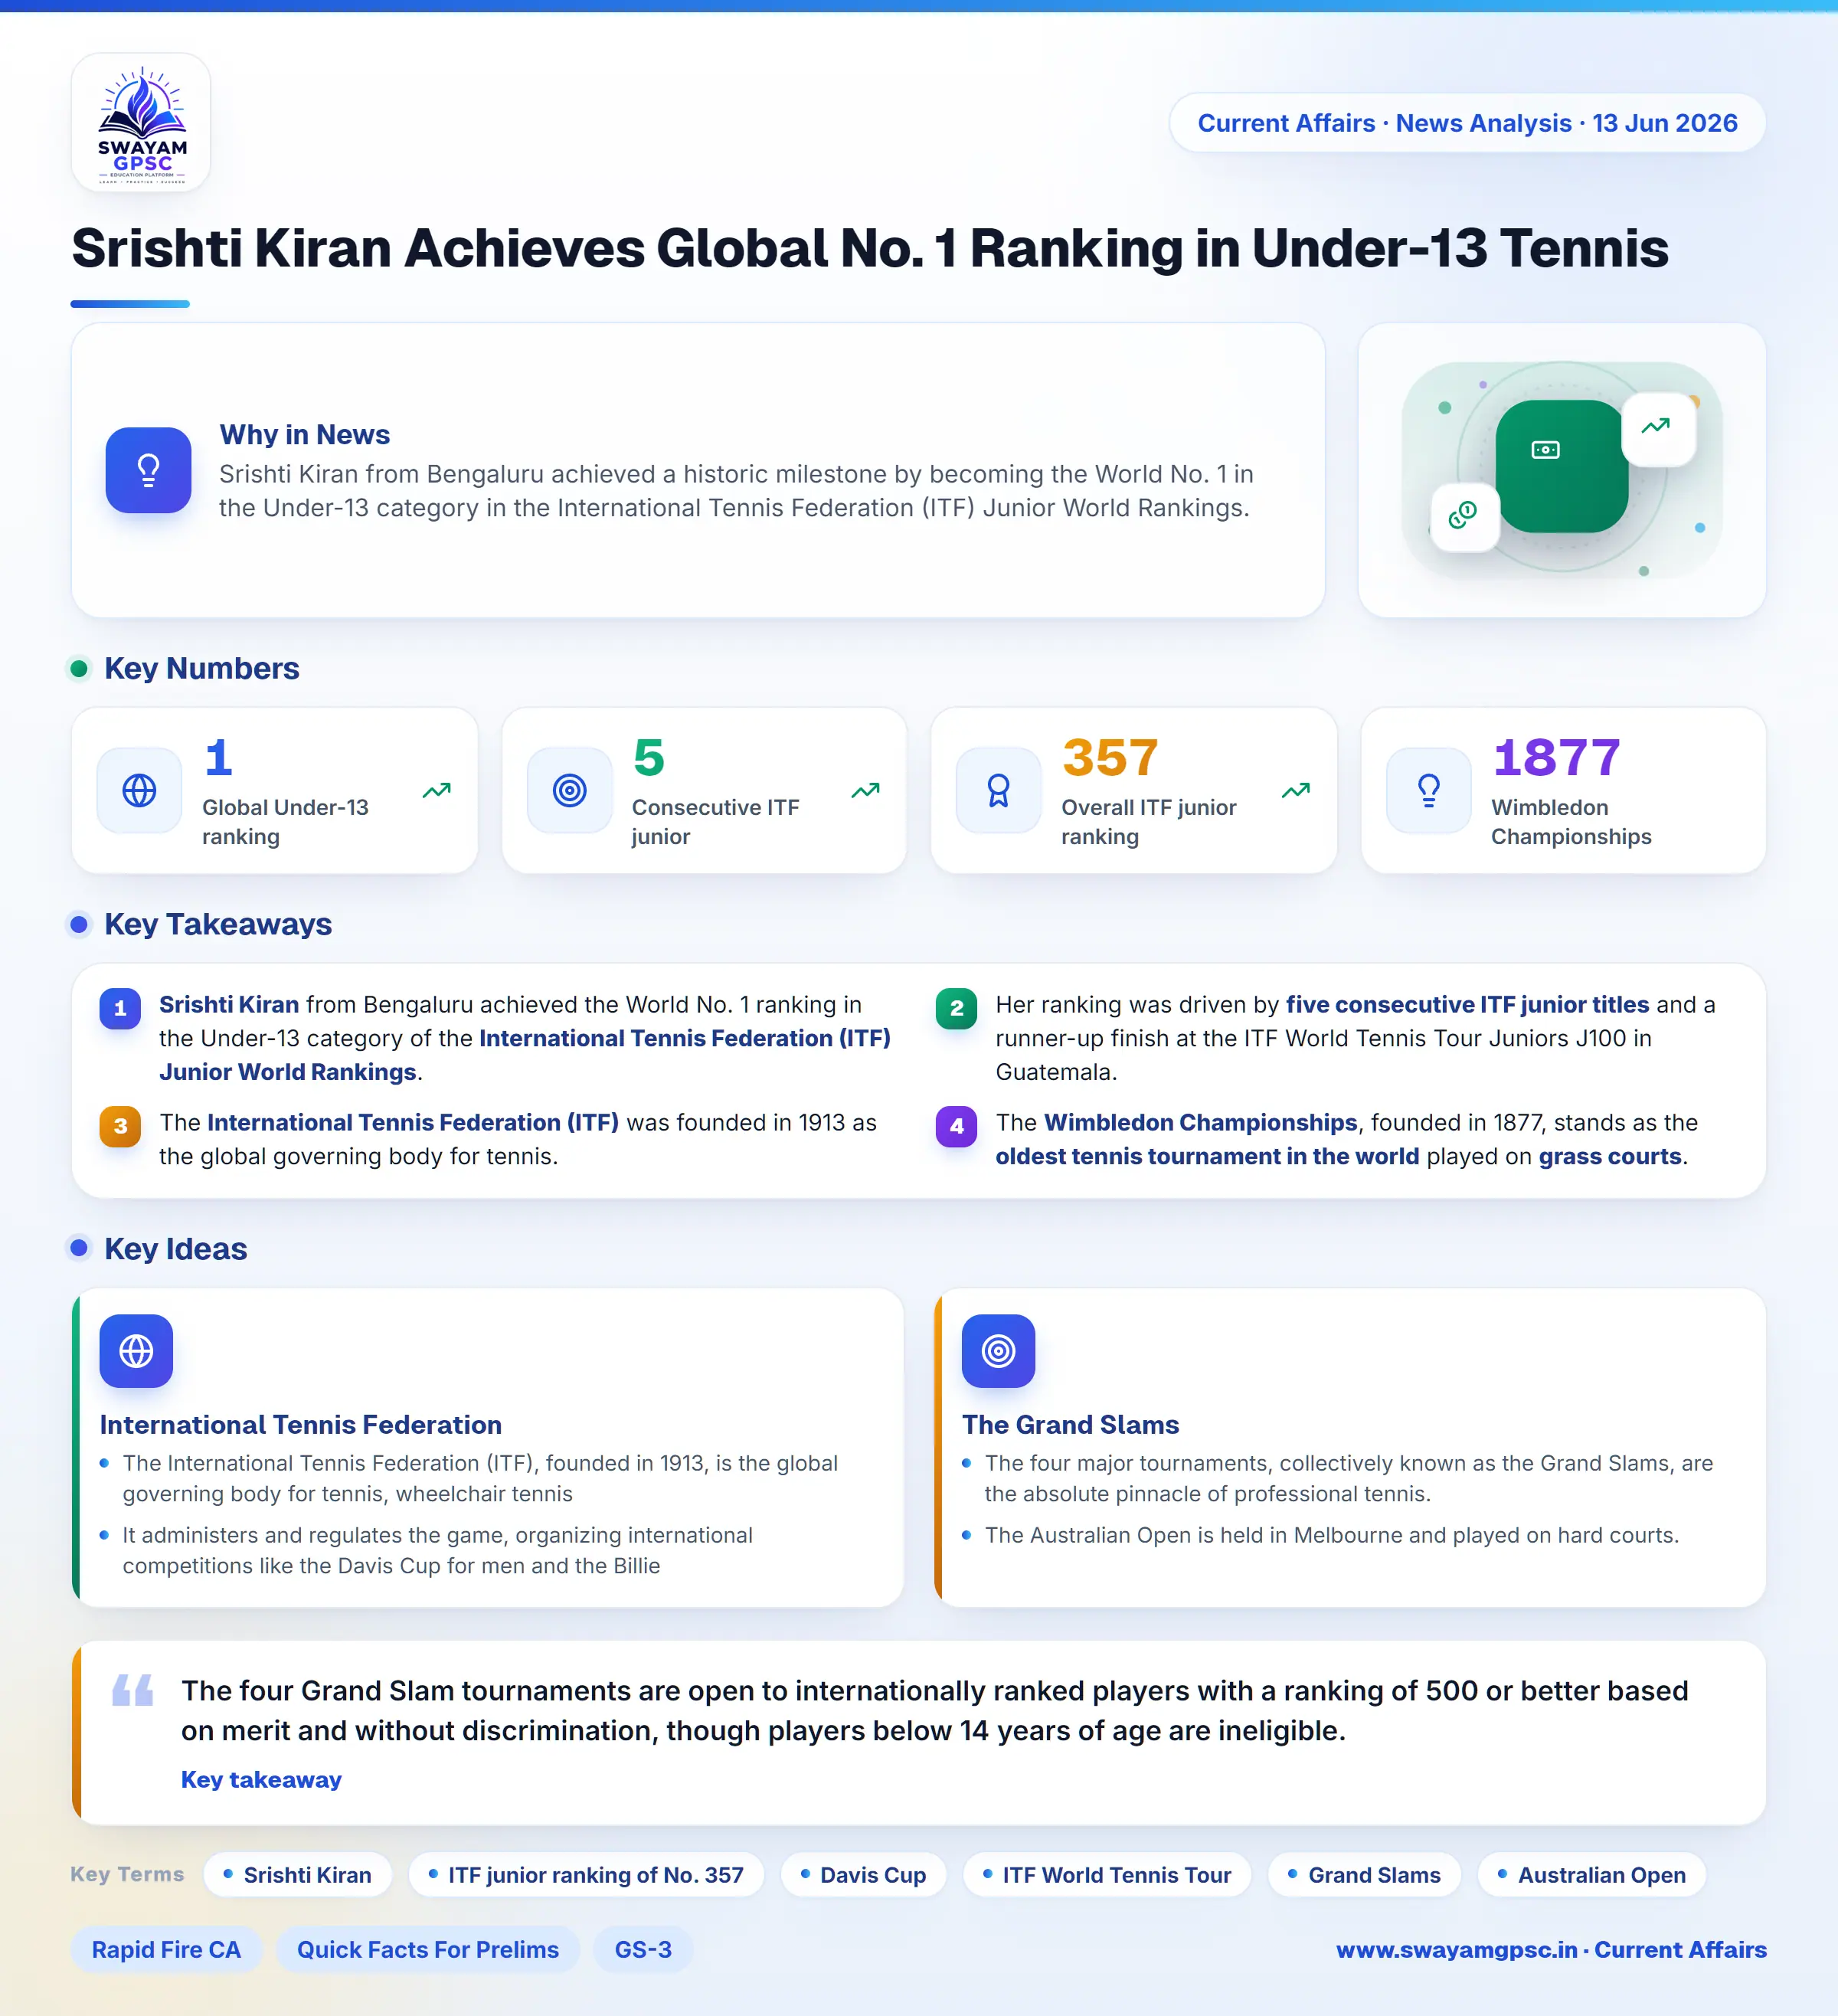The height and width of the screenshot is (2016, 1838).
Task: Select the Srishti Kiran key term chip
Action: tap(298, 1875)
